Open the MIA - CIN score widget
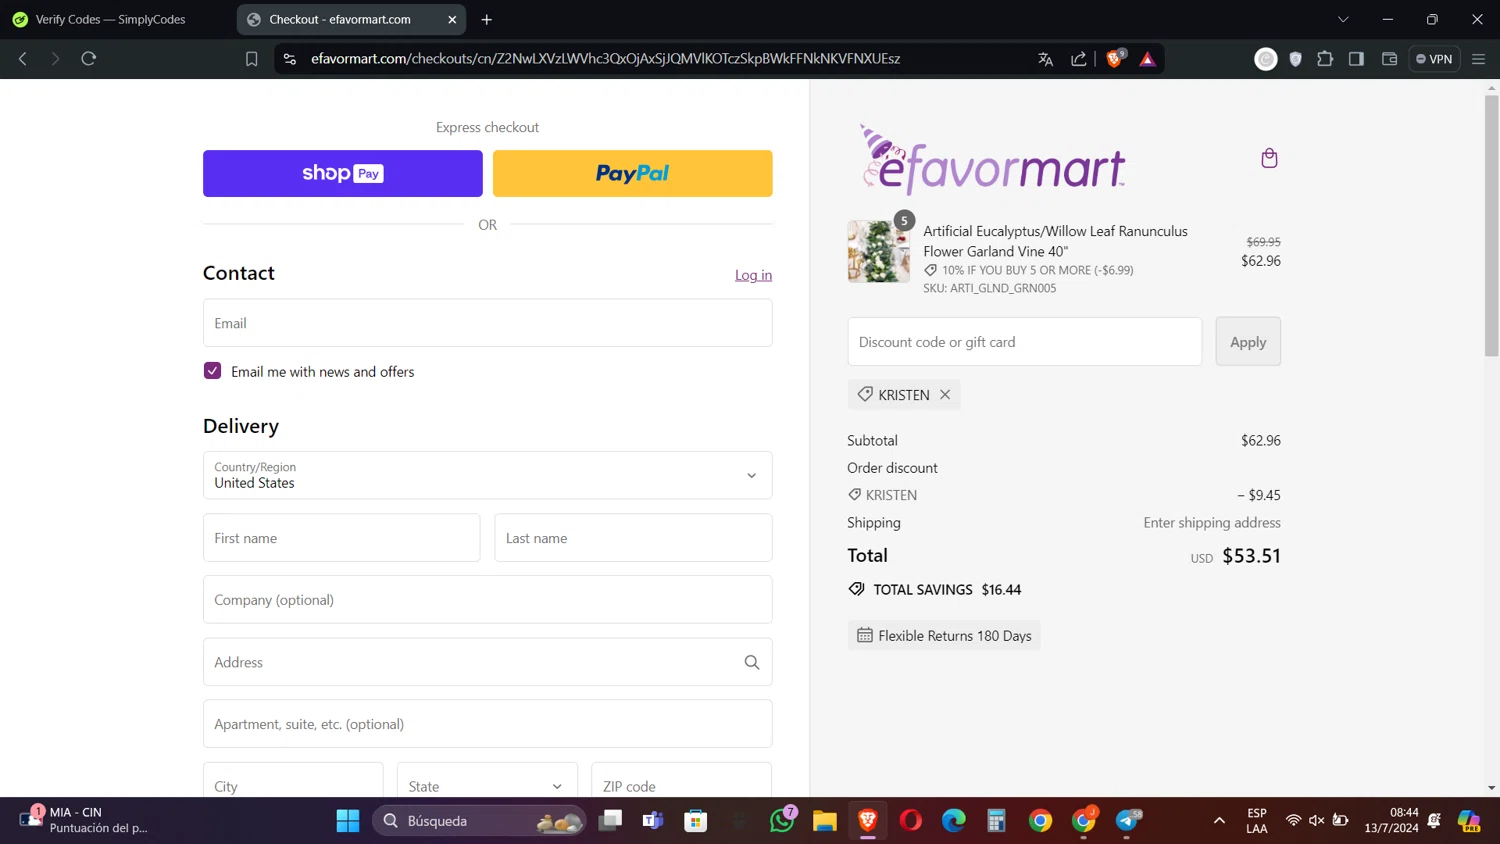Screen dimensions: 1500x844 [x=85, y=820]
